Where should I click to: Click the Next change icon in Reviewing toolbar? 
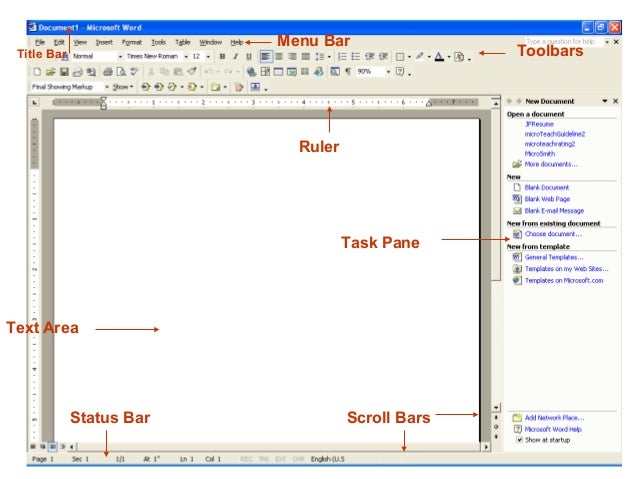159,87
